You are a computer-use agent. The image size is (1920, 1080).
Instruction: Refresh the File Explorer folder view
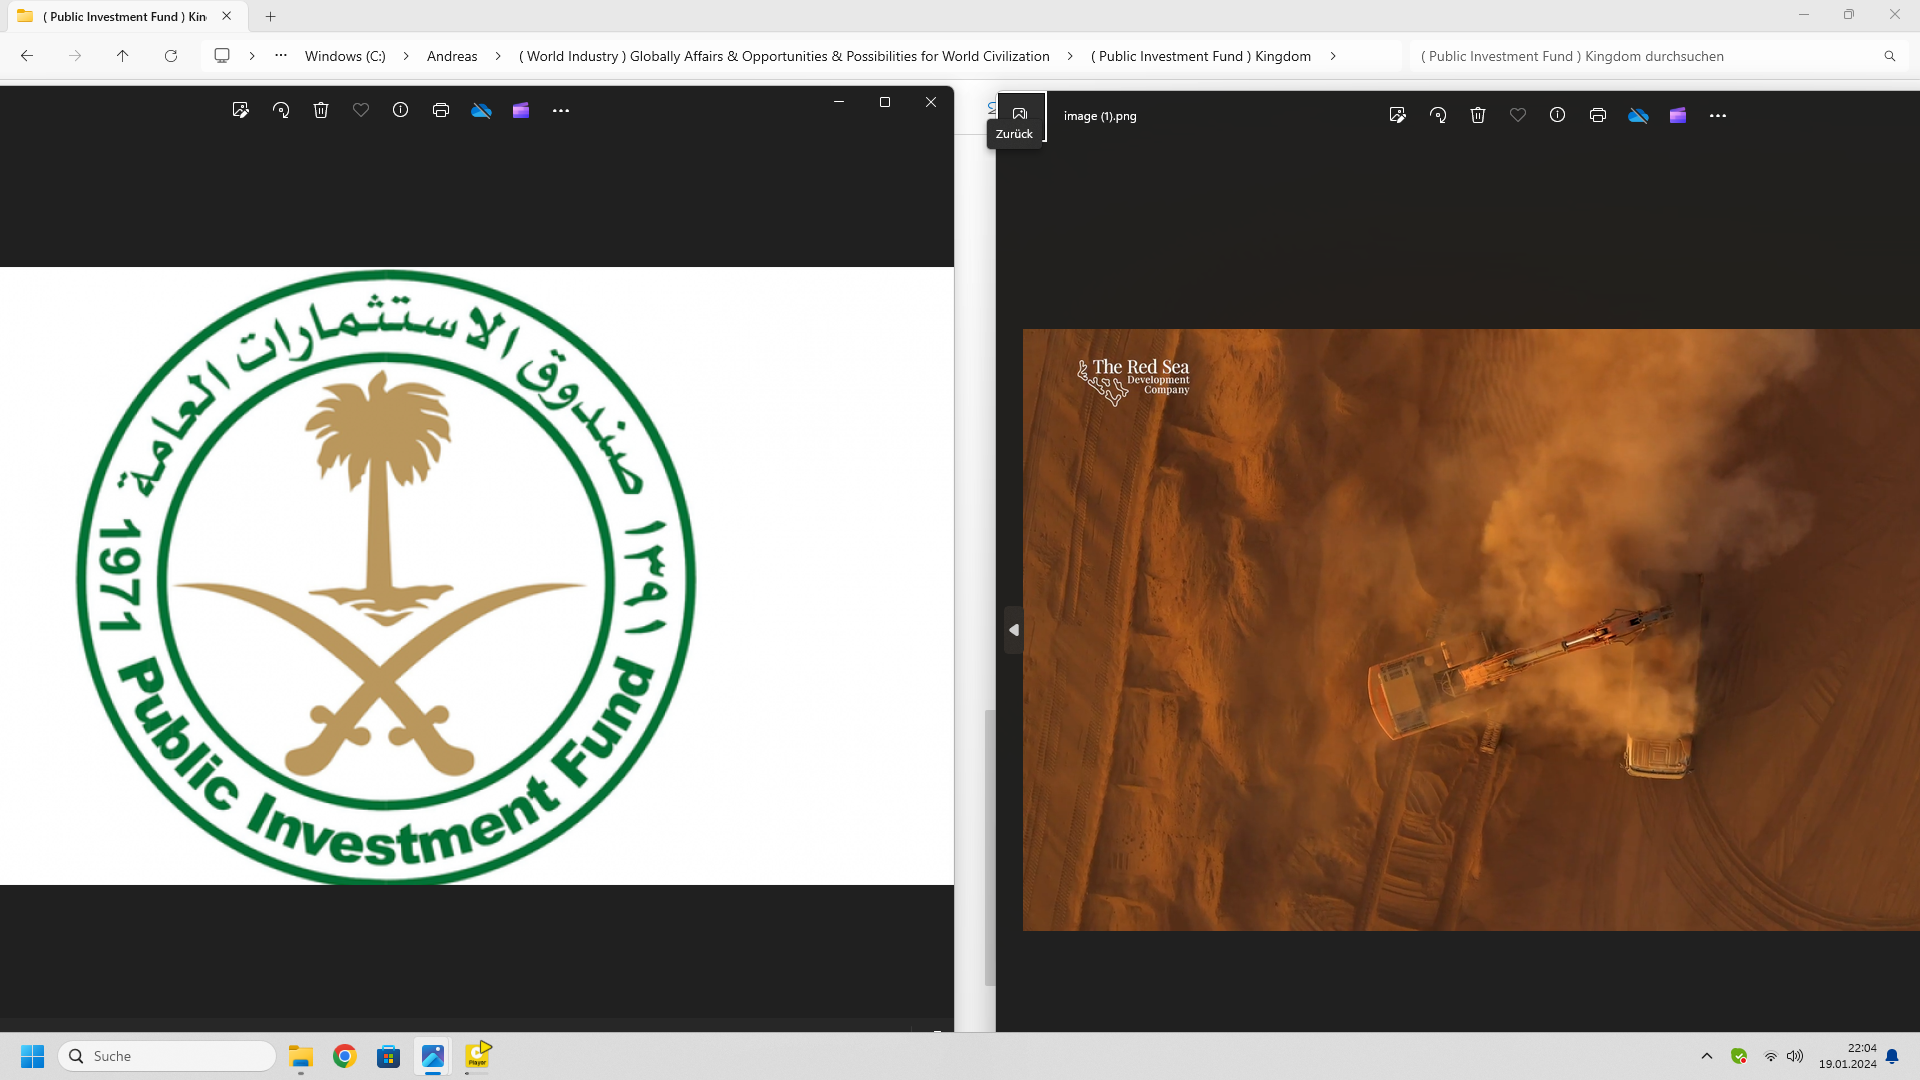(x=171, y=56)
